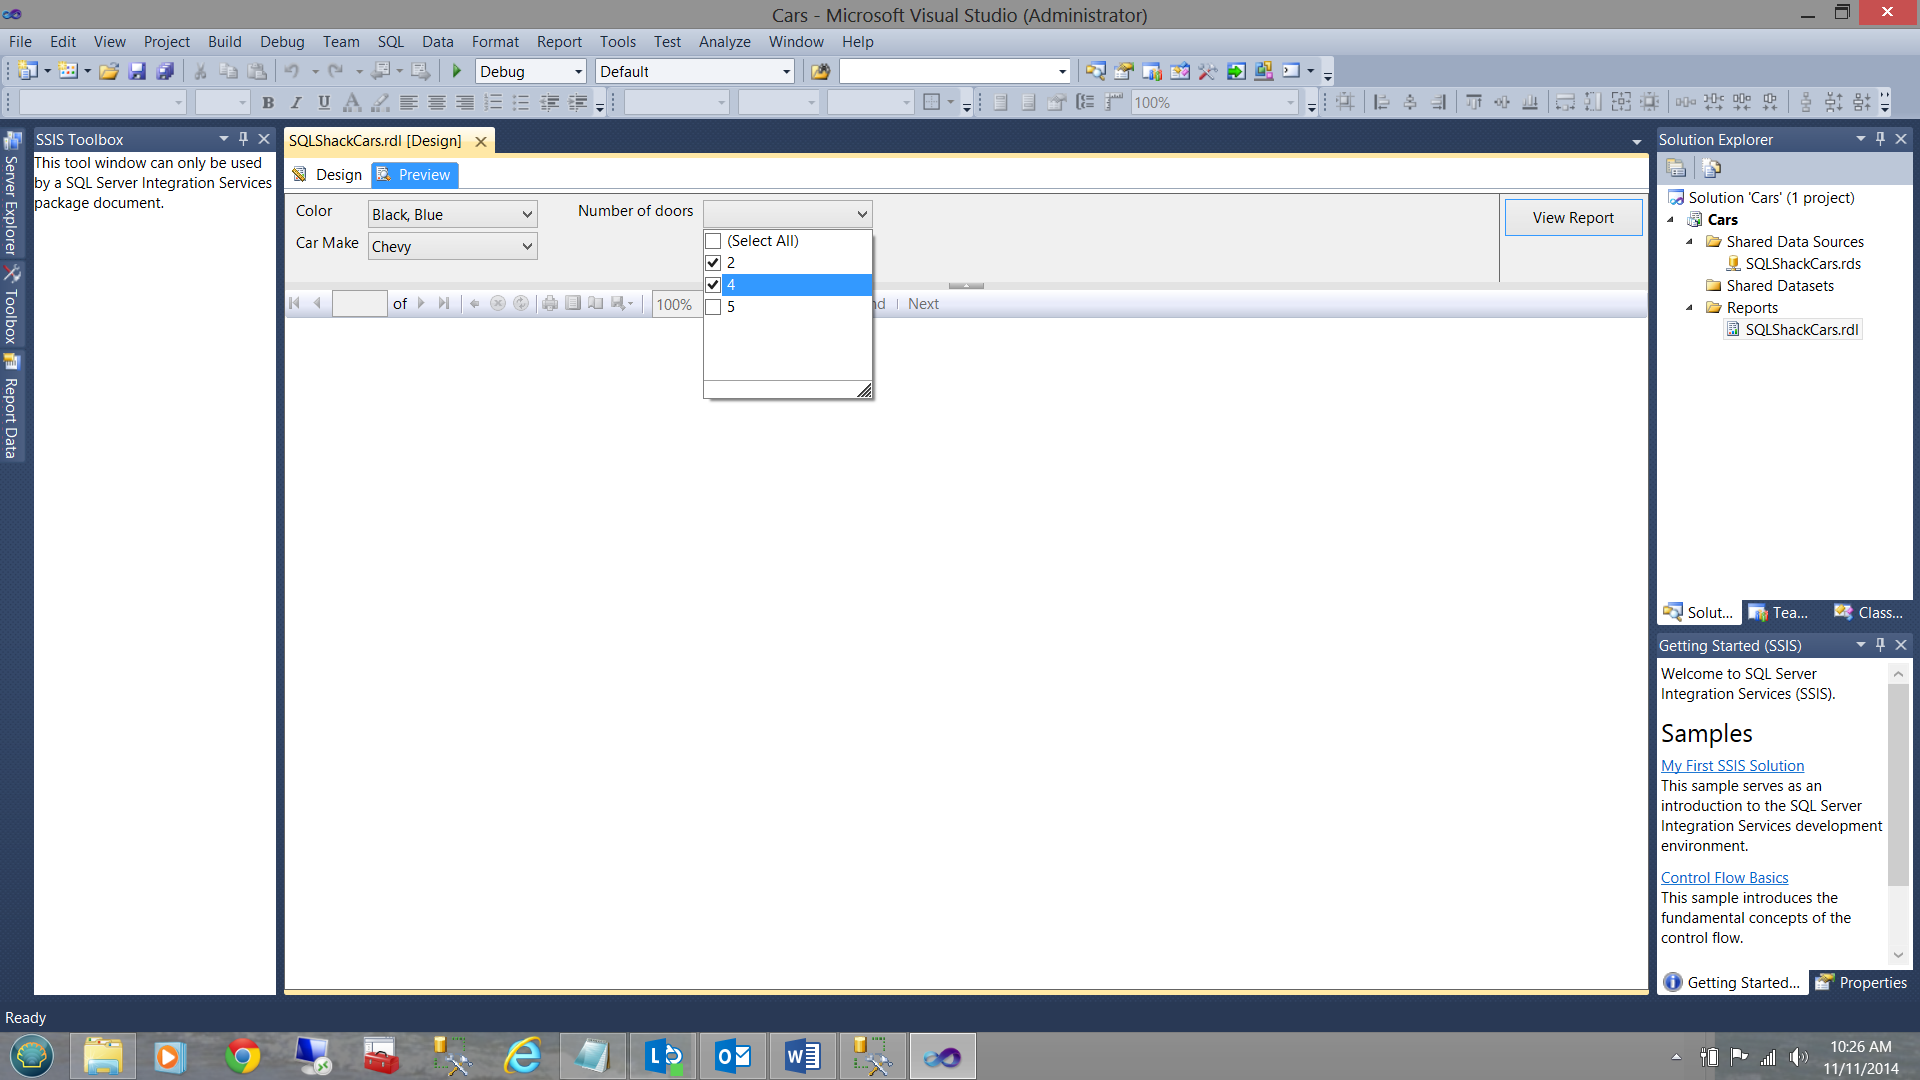Uncheck the 2 doors checkbox

click(x=713, y=263)
